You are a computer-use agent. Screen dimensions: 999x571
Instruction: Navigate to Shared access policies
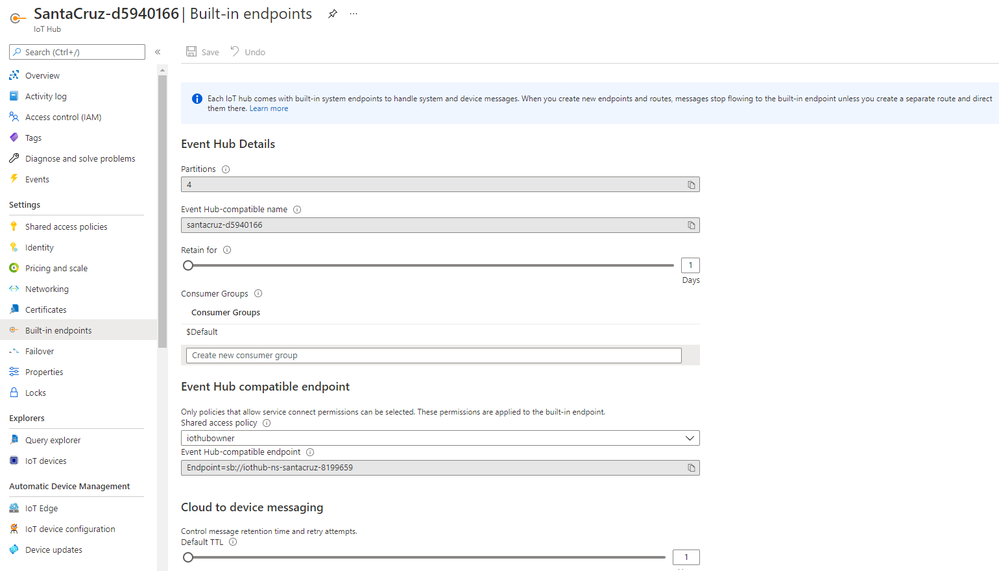[x=66, y=227]
